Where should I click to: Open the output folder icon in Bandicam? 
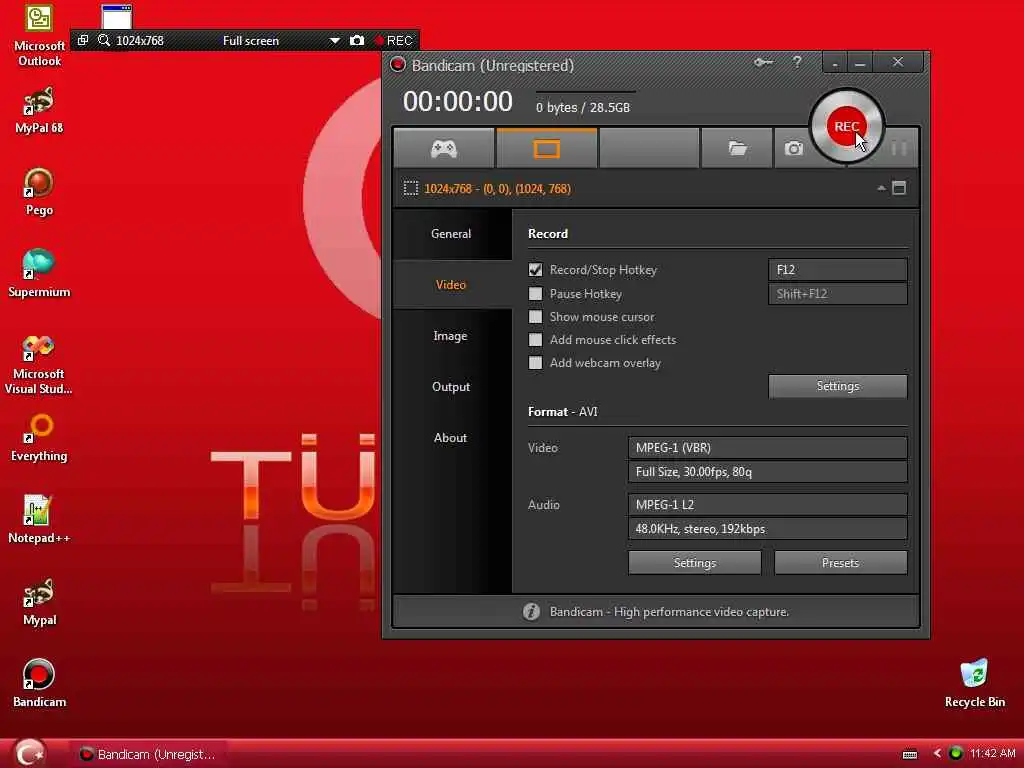[x=737, y=149]
